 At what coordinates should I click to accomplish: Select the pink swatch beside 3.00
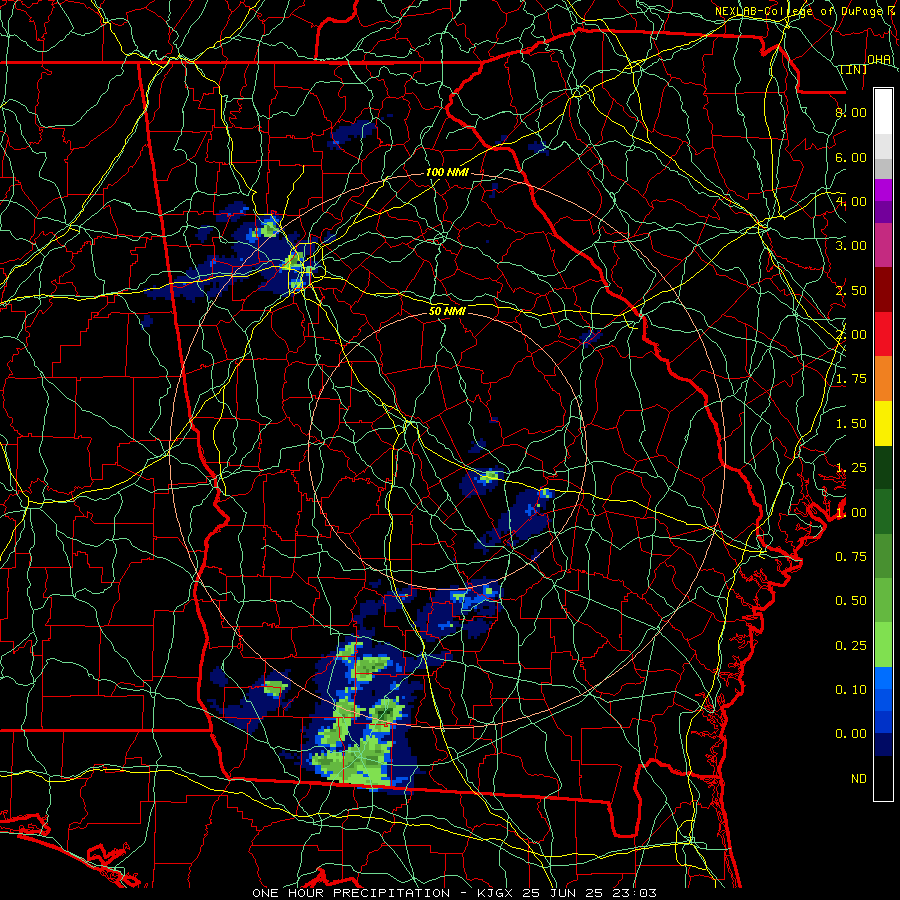[883, 246]
